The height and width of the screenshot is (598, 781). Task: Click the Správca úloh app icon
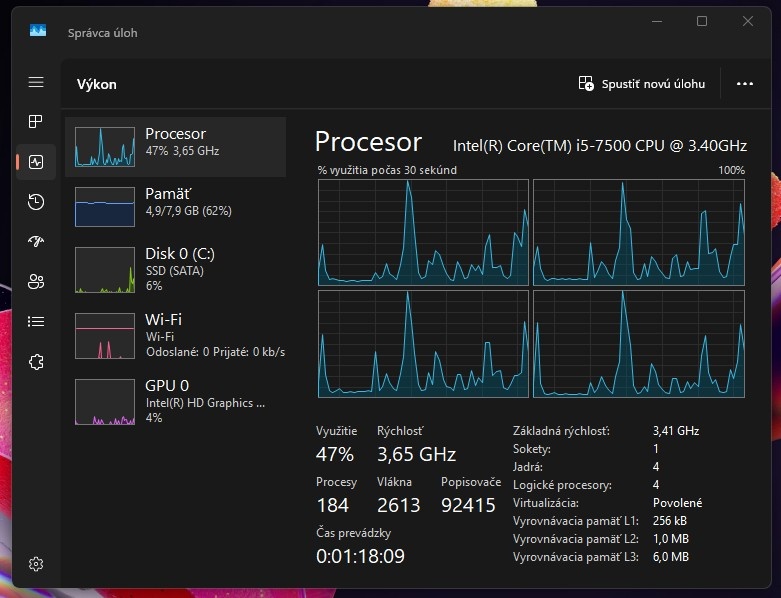[38, 32]
